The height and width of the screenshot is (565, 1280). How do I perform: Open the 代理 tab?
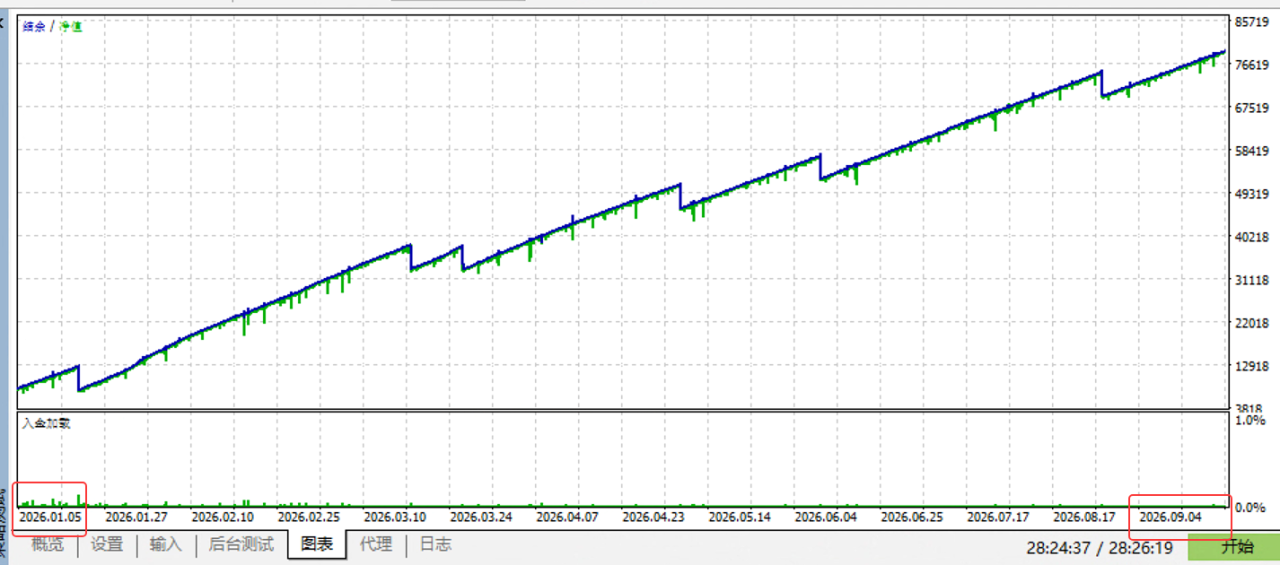[376, 545]
